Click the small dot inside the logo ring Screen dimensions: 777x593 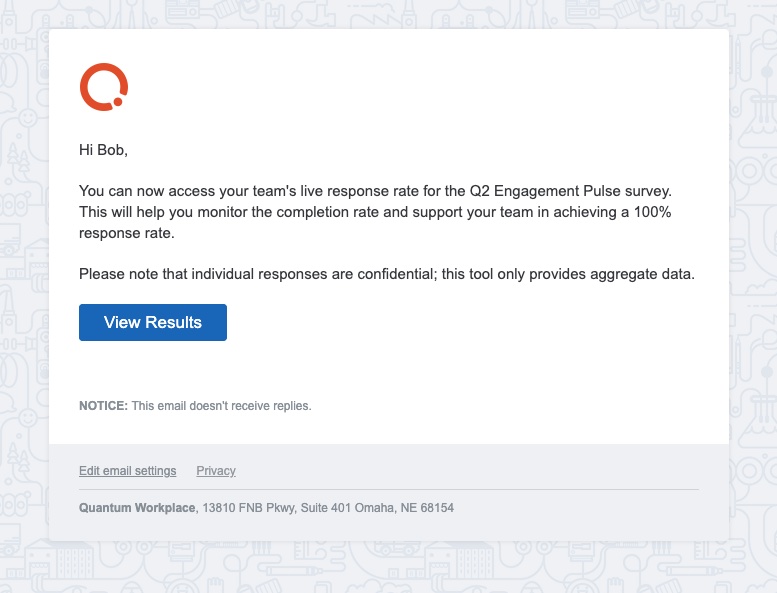click(118, 102)
